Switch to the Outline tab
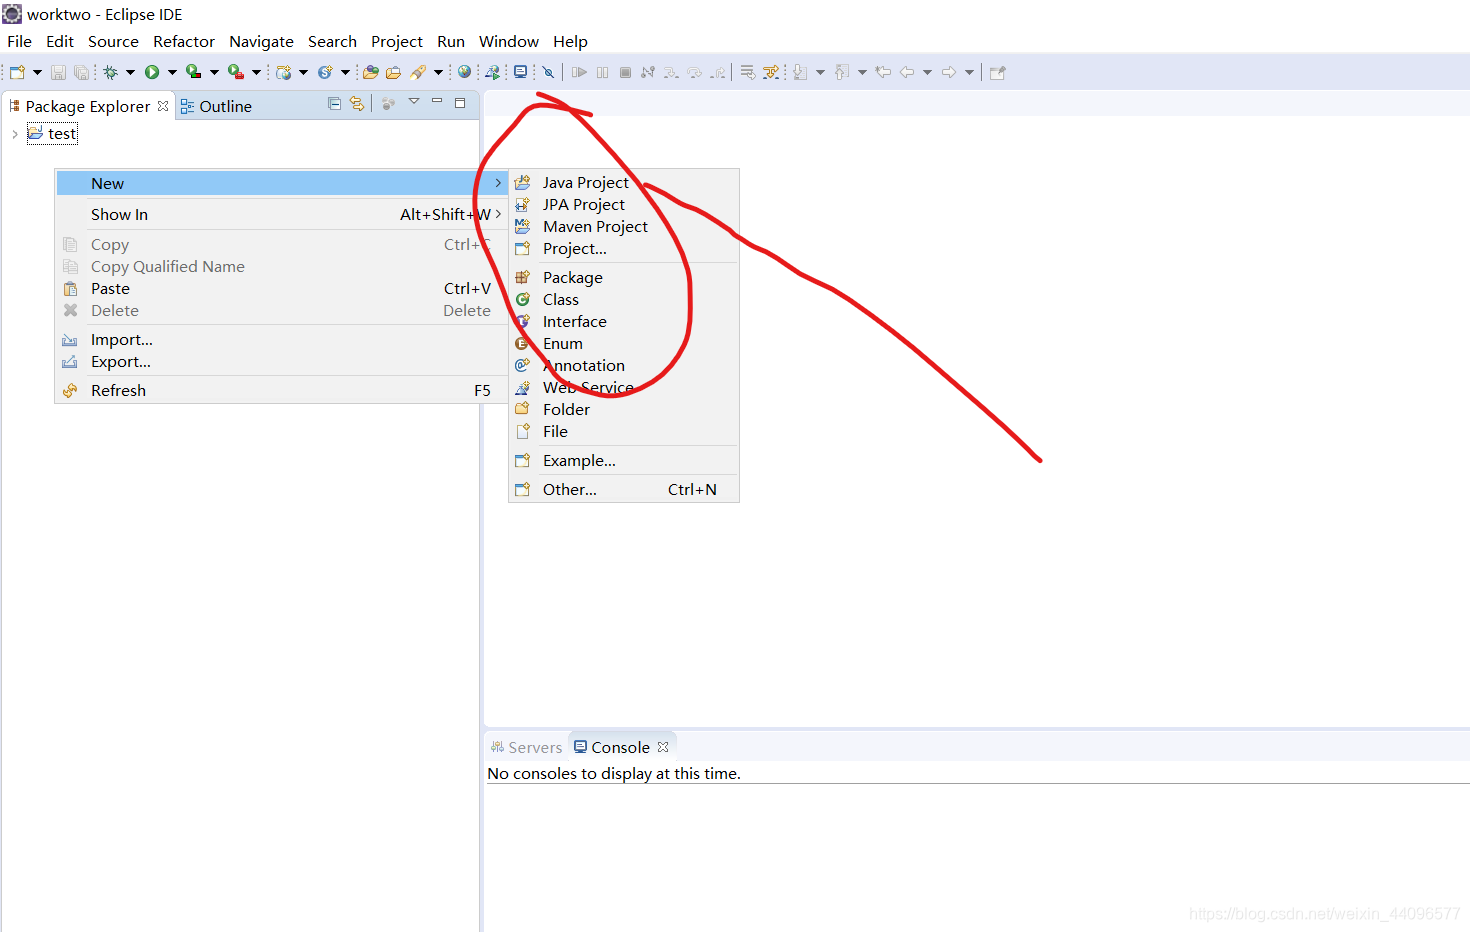Screen dimensions: 1470x932 [216, 106]
